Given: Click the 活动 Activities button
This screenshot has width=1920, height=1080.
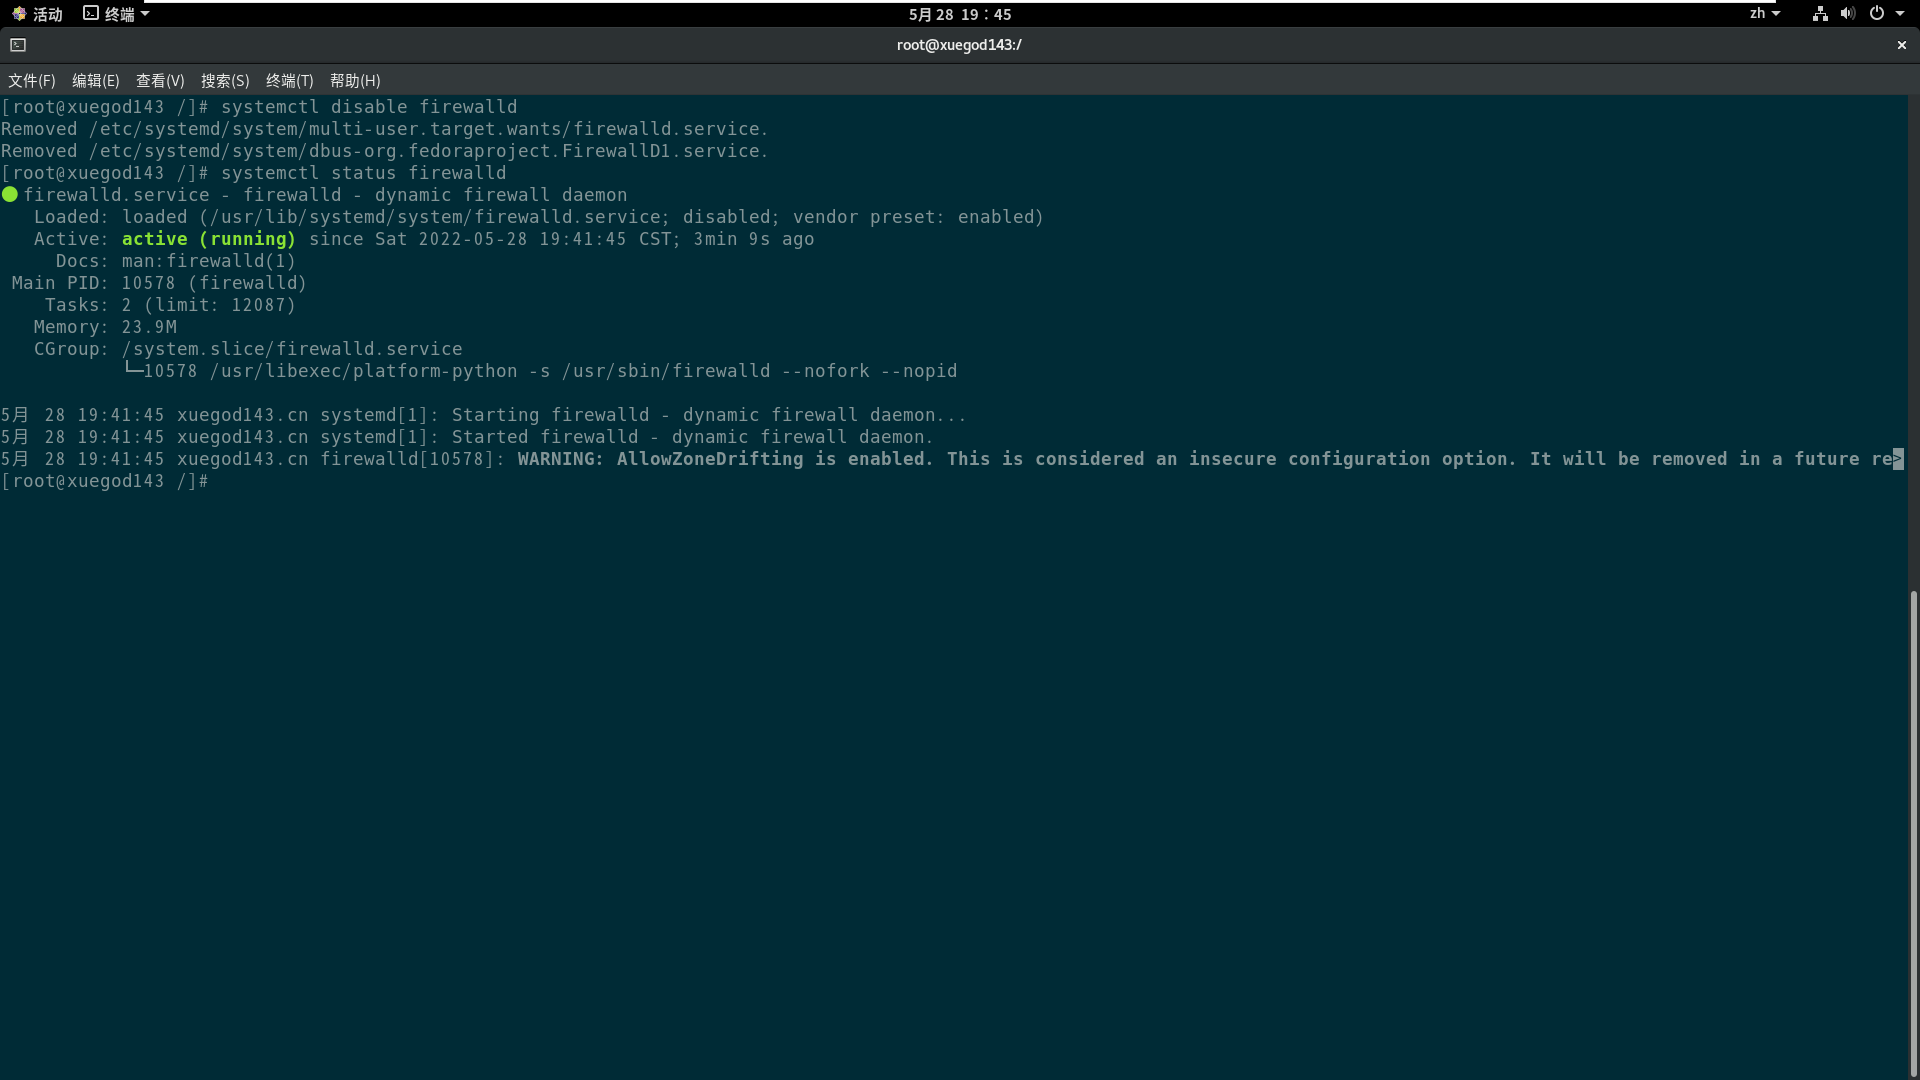Looking at the screenshot, I should [47, 14].
